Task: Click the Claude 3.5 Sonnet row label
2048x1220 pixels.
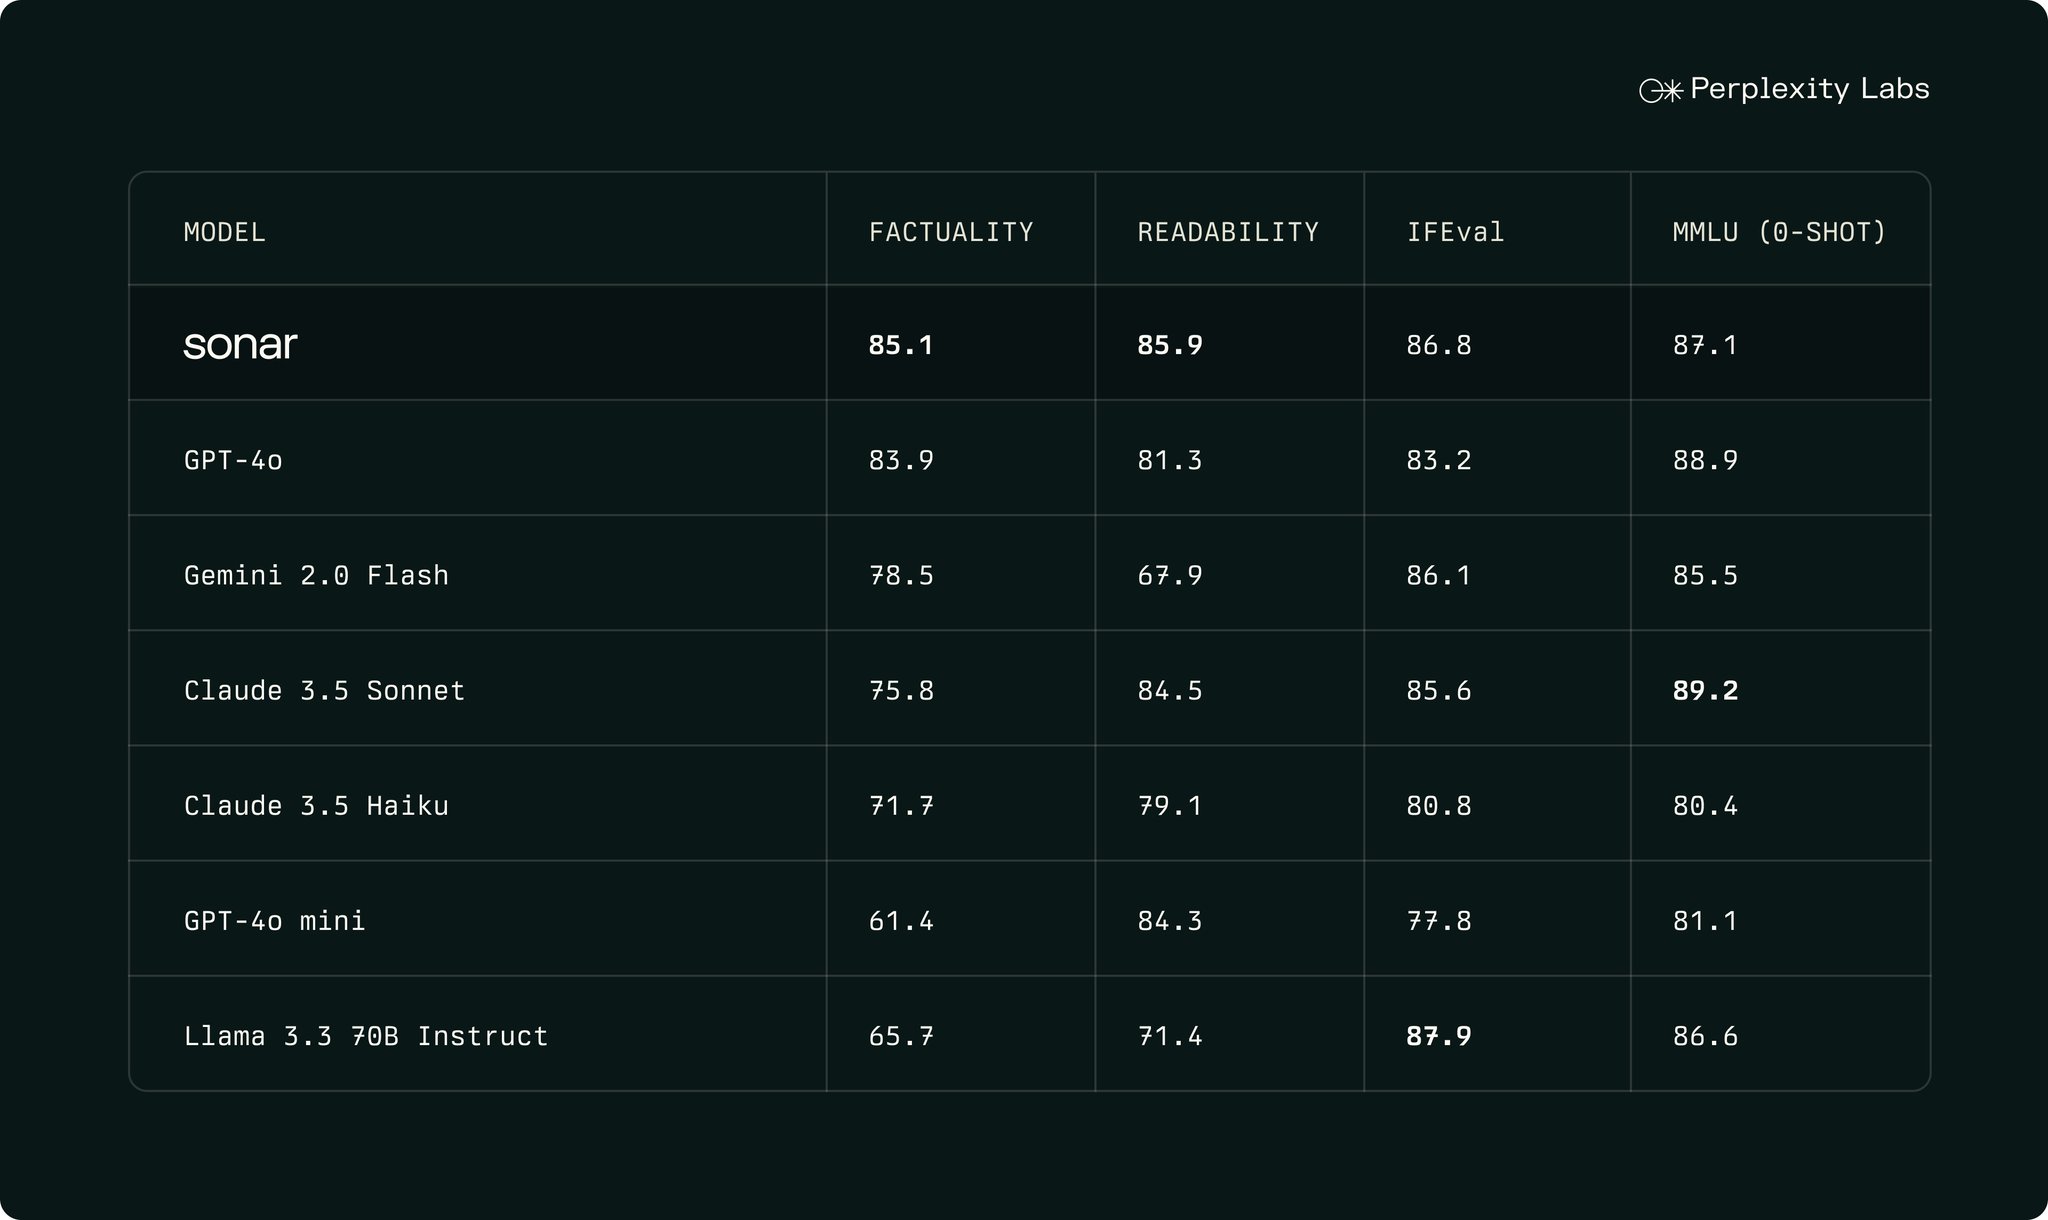Action: (x=324, y=690)
